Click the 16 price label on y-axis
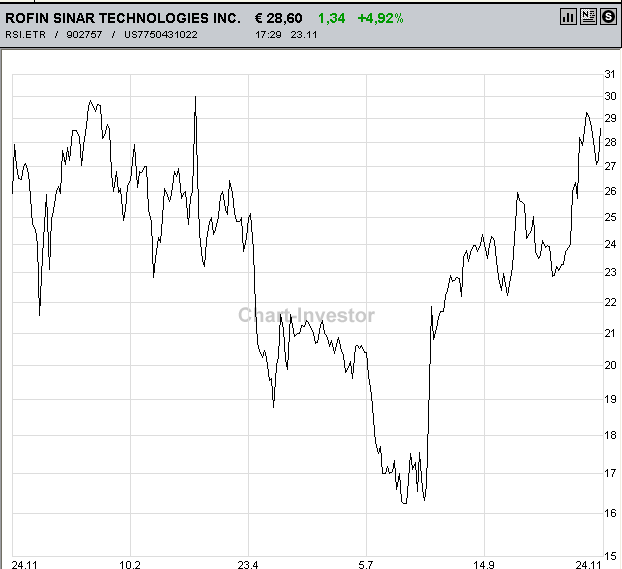 coord(610,513)
